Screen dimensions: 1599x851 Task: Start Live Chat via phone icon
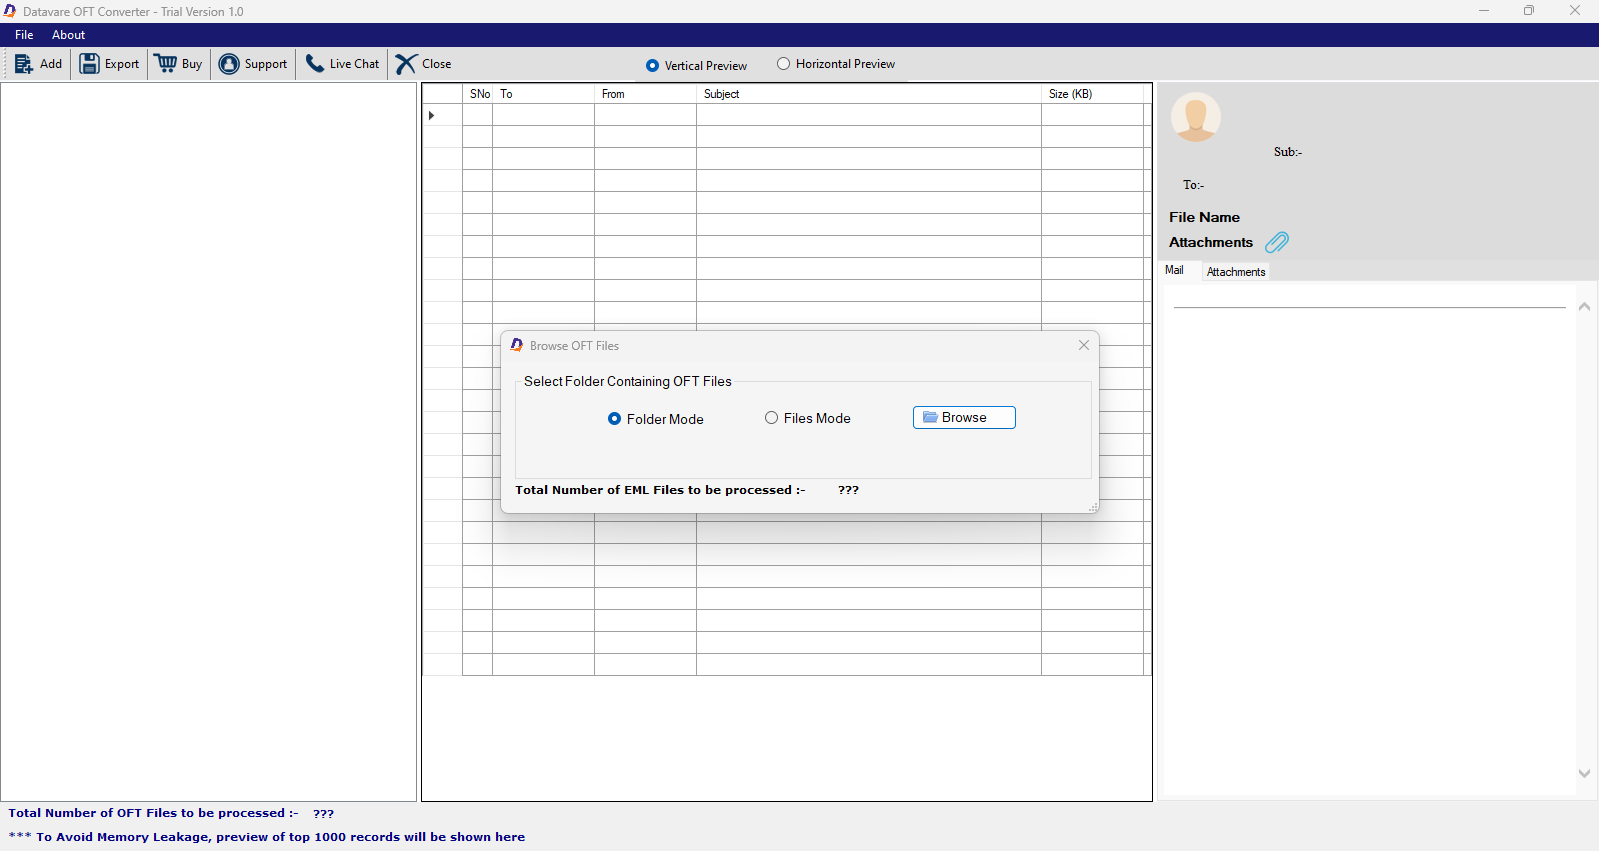[315, 64]
